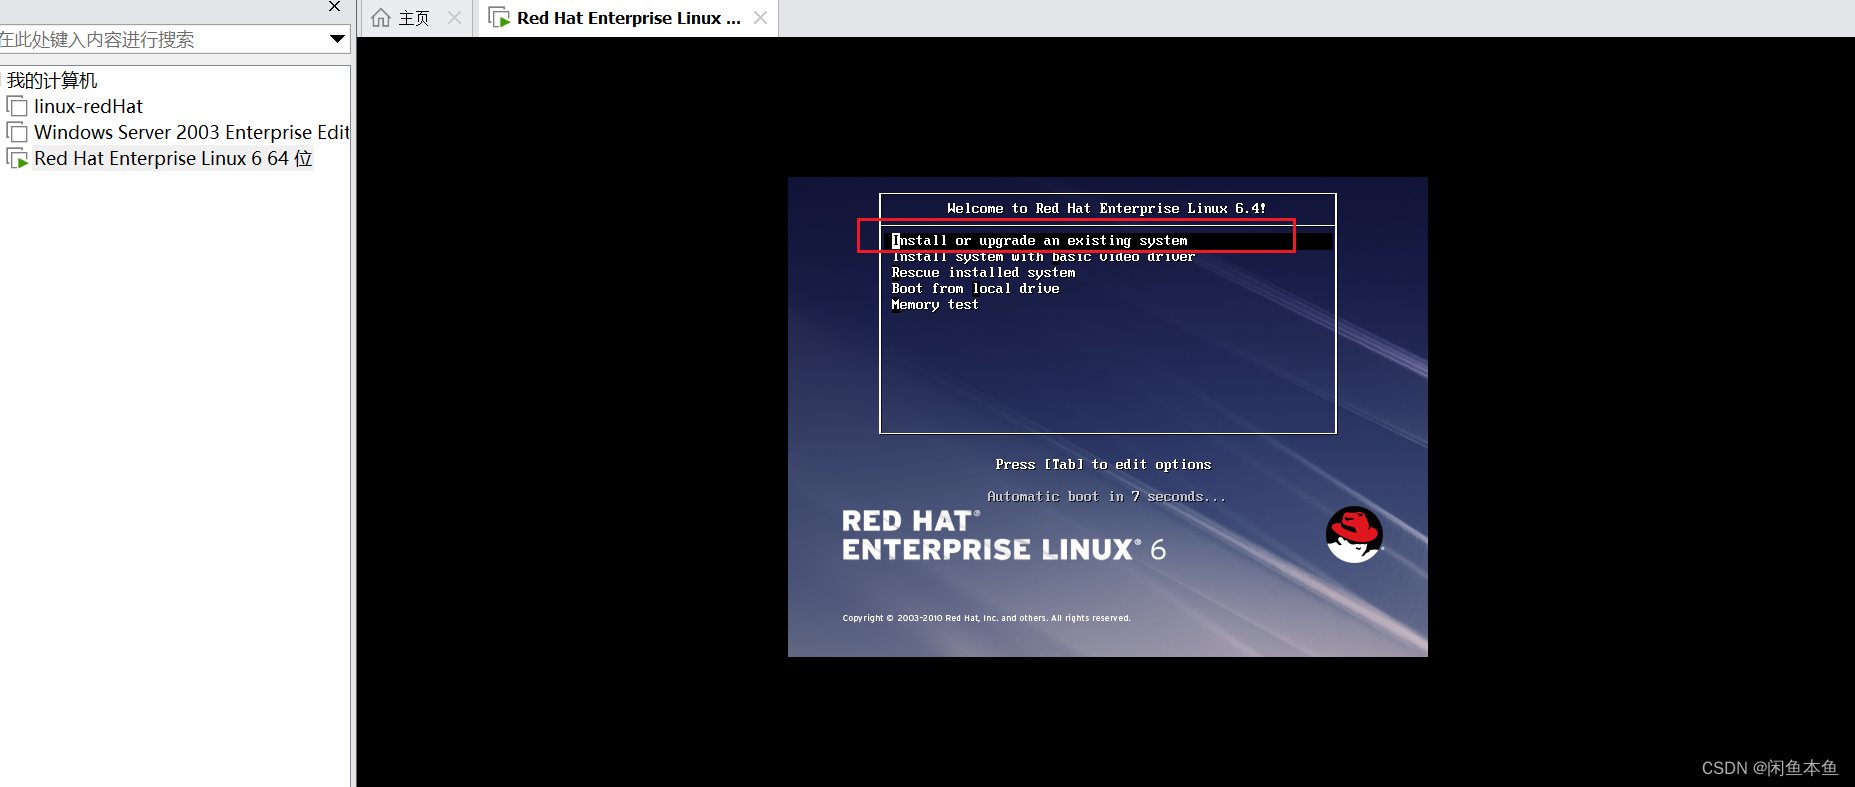Choose Memory test boot option
The height and width of the screenshot is (787, 1855).
[x=935, y=304]
